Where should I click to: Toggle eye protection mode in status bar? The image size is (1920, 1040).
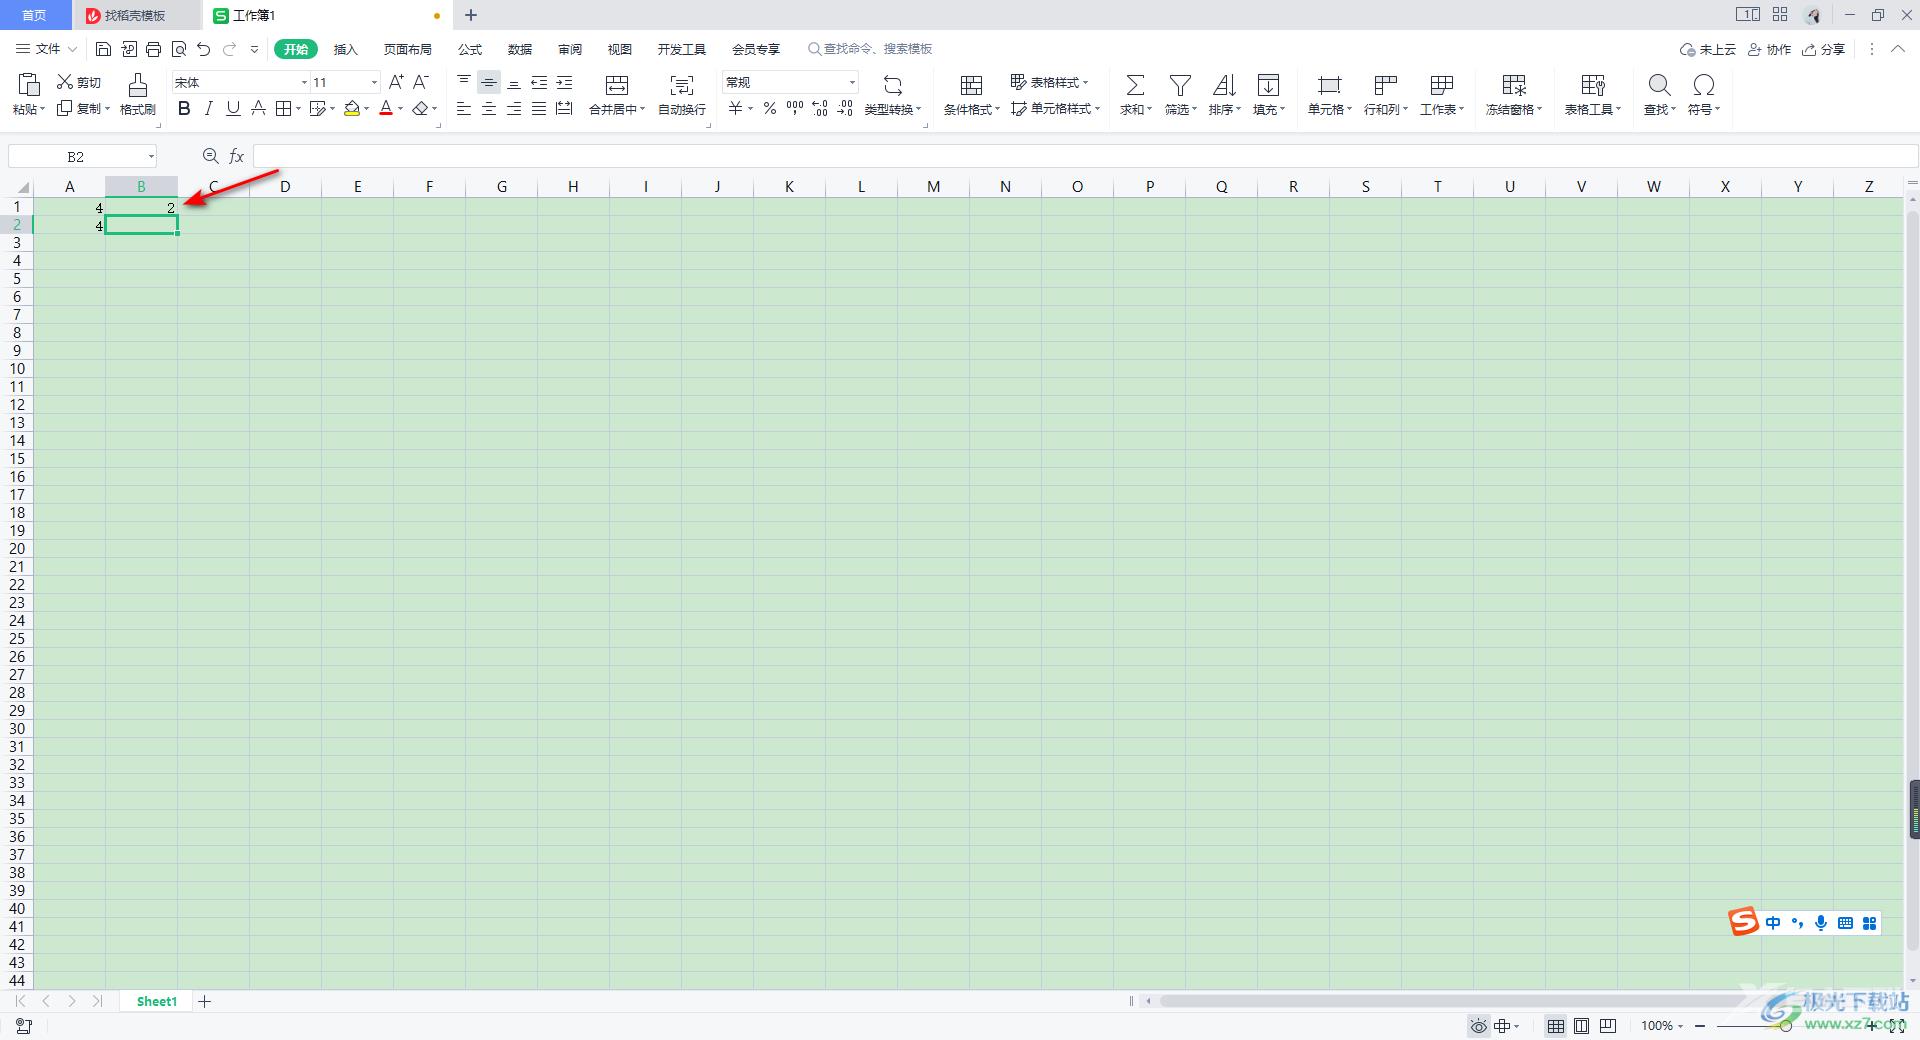click(x=1479, y=1026)
